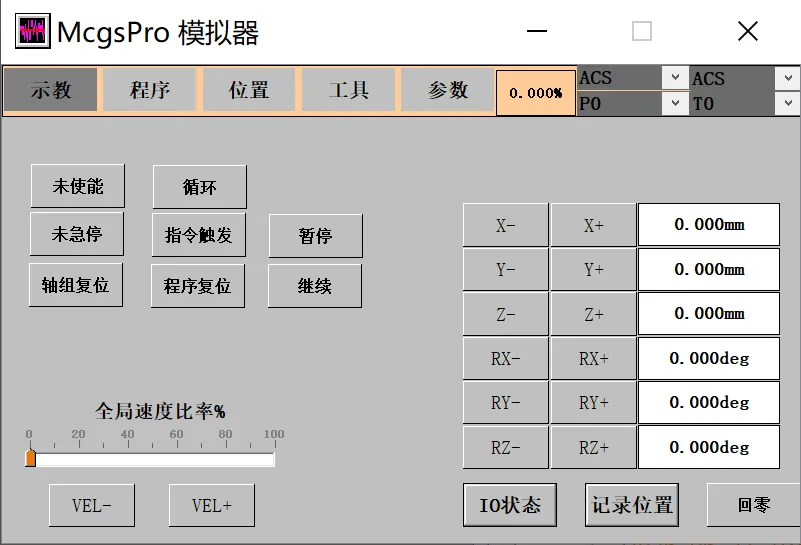Viewport: 801px width, 545px height.
Task: Pause with the 暂停 button
Action: point(316,236)
